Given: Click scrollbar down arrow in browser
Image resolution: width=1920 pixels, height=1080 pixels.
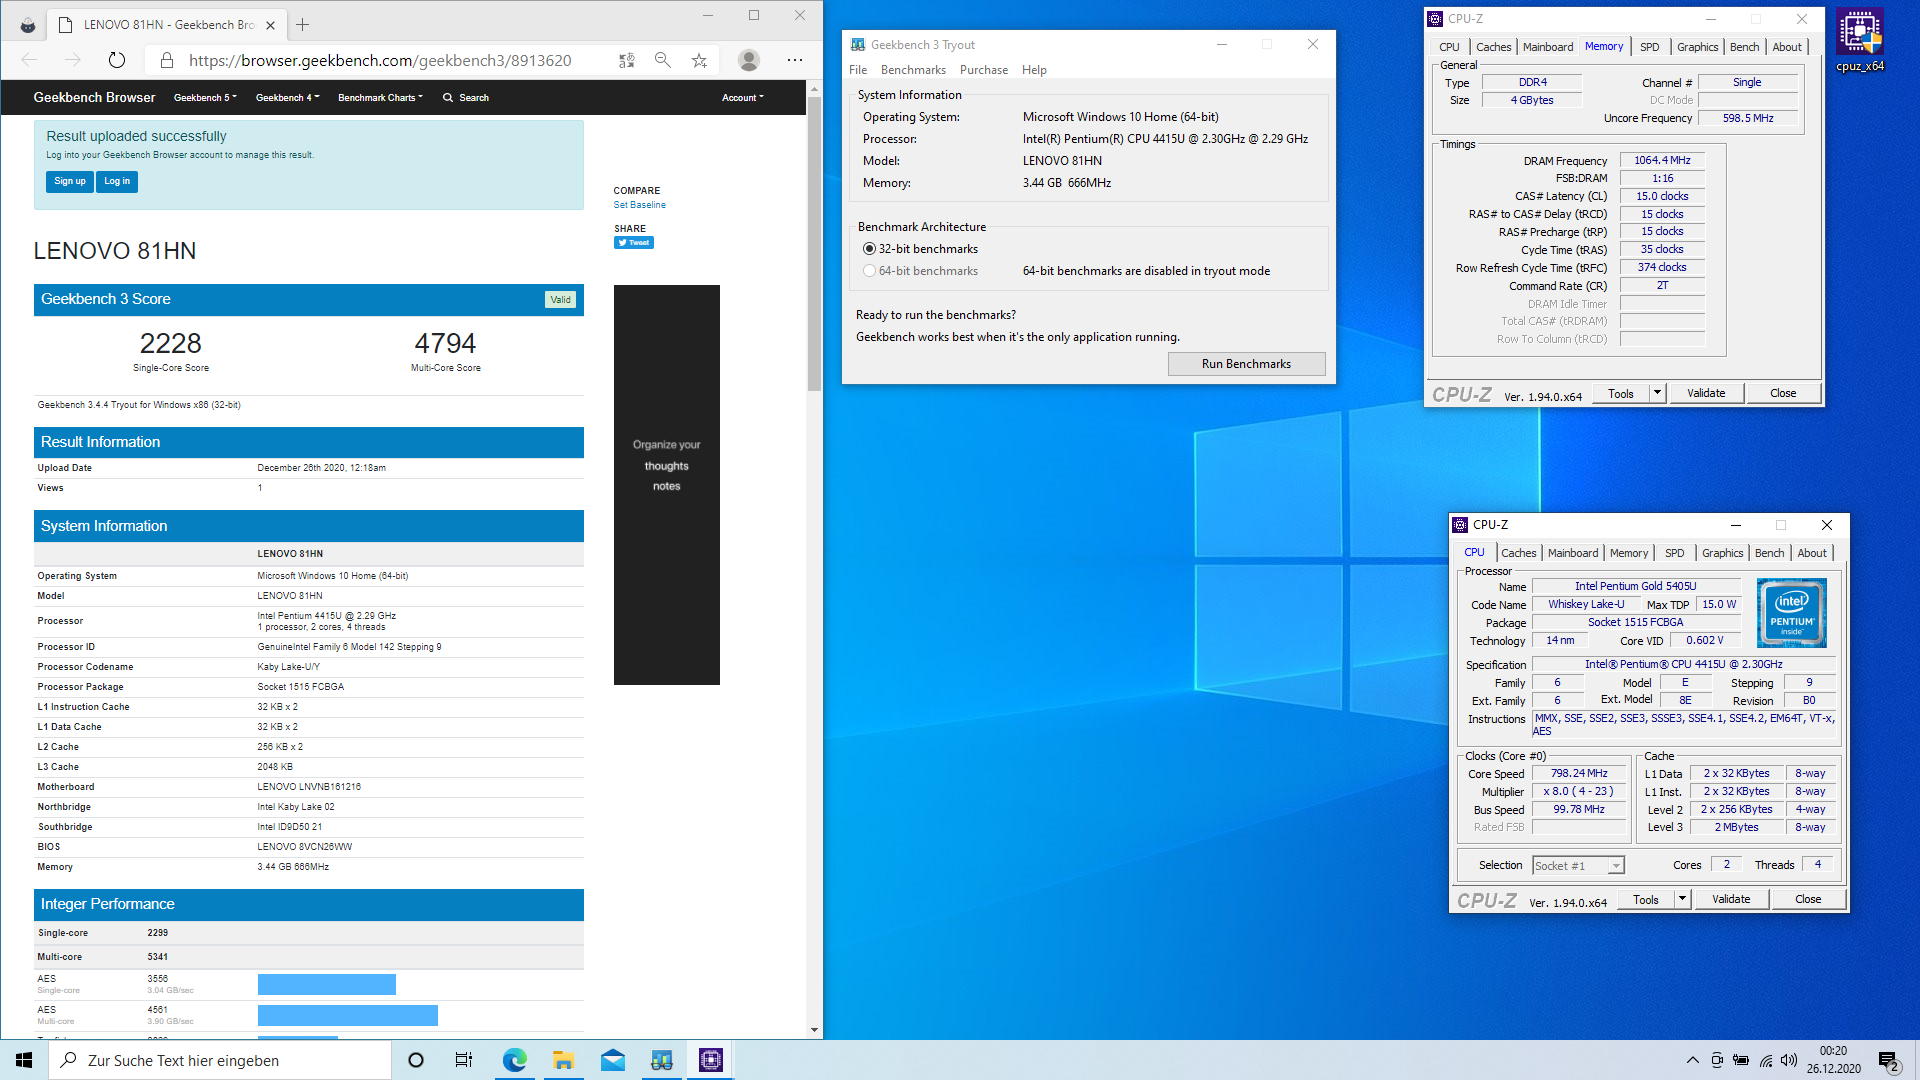Looking at the screenshot, I should click(814, 1030).
